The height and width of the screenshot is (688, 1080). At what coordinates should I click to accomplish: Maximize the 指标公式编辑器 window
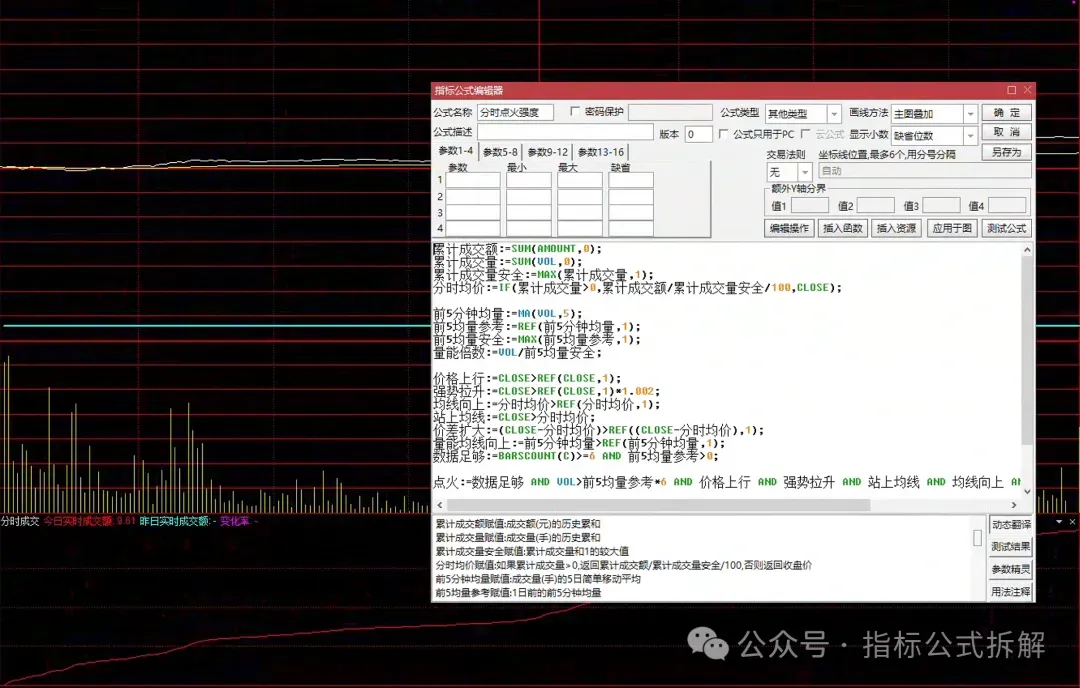(1011, 90)
